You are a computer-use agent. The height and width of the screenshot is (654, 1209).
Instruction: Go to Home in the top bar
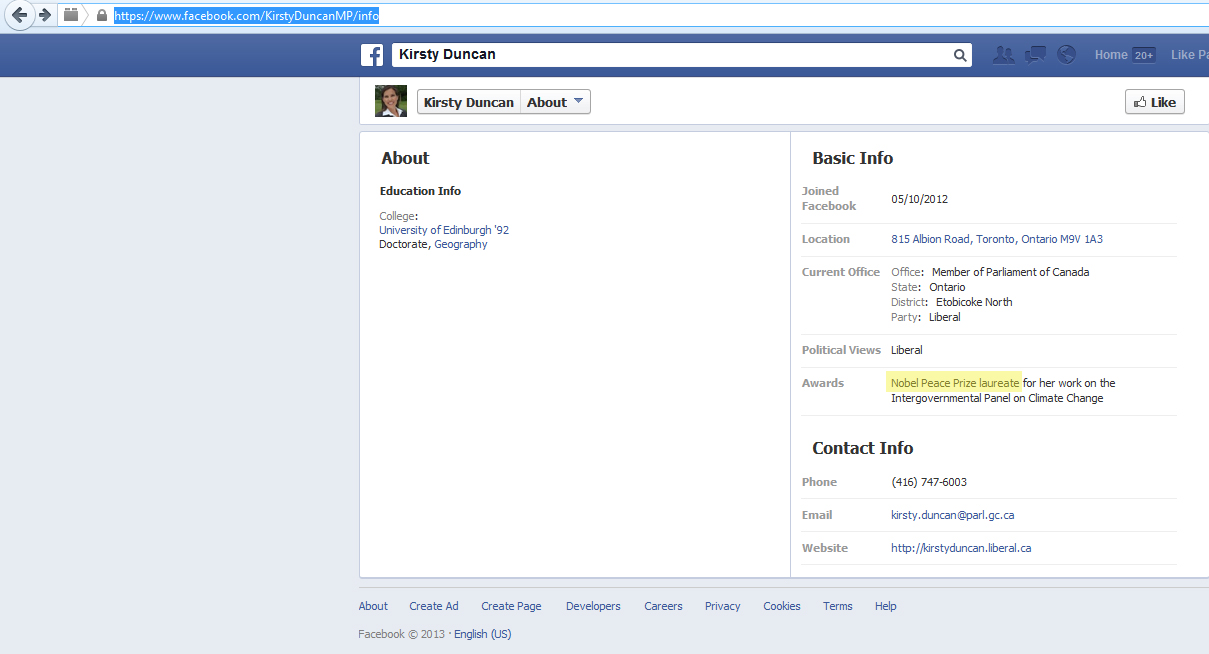[x=1110, y=55]
